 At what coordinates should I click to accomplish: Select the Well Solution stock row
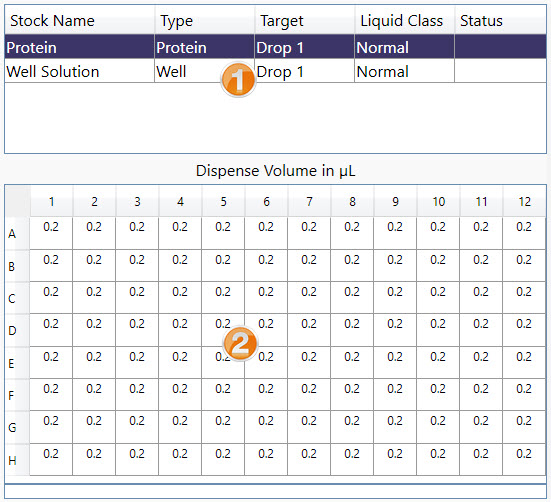[276, 71]
